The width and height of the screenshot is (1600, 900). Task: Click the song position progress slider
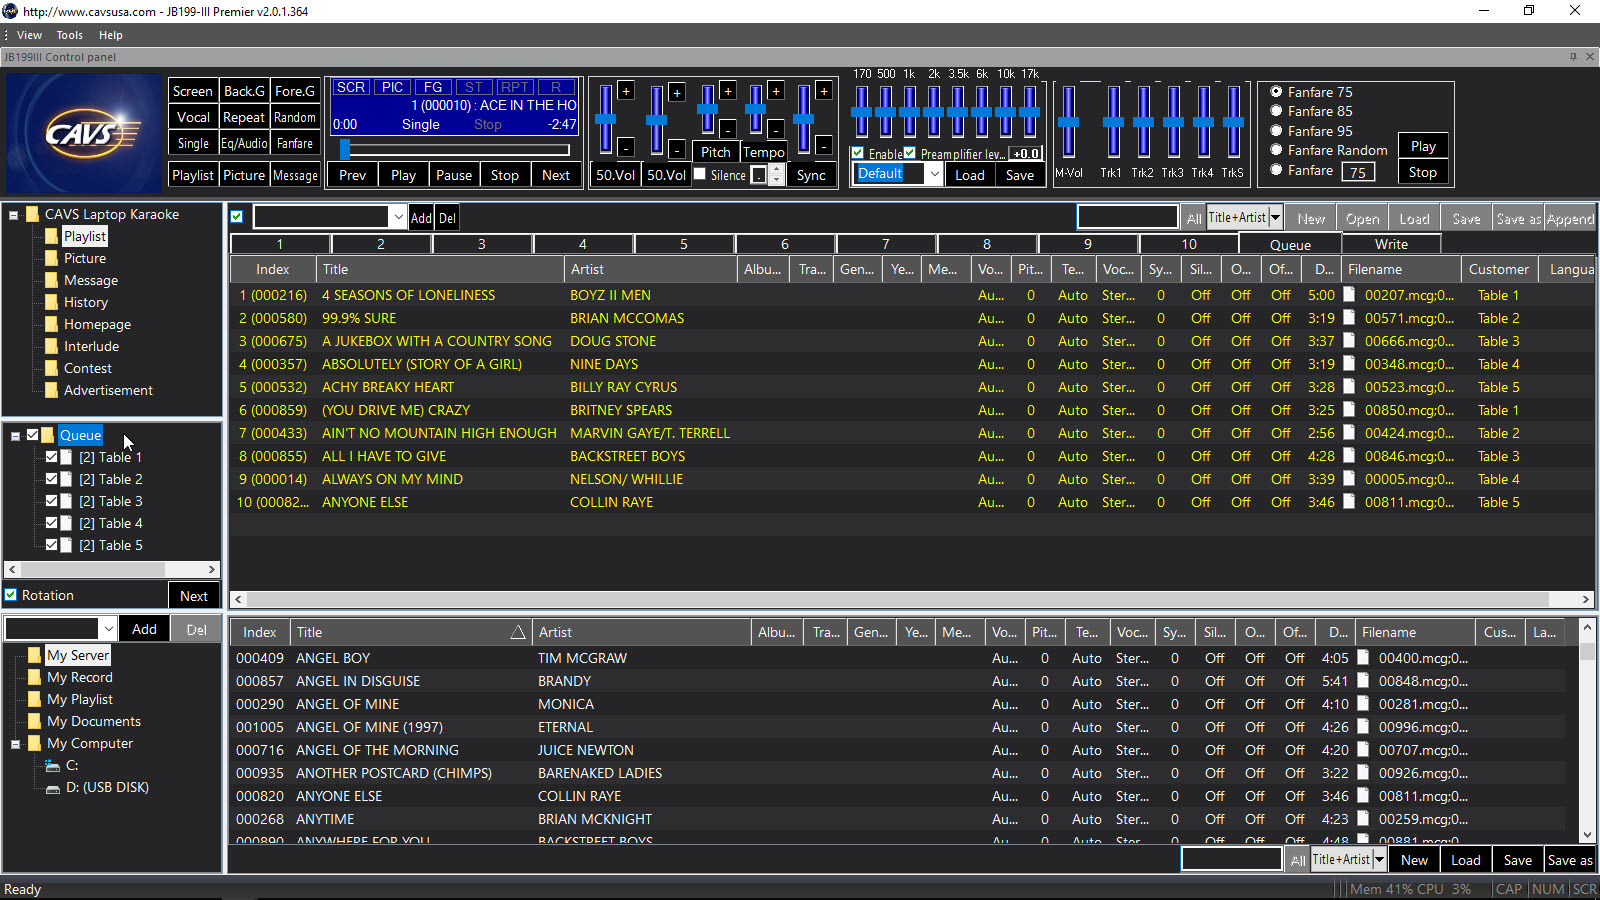click(x=456, y=150)
